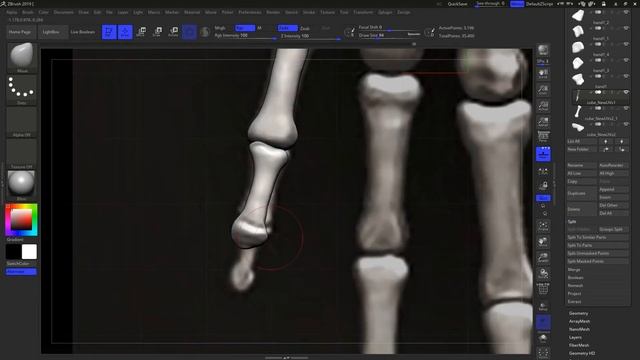Enable Mrgb paint mode

(x=220, y=28)
